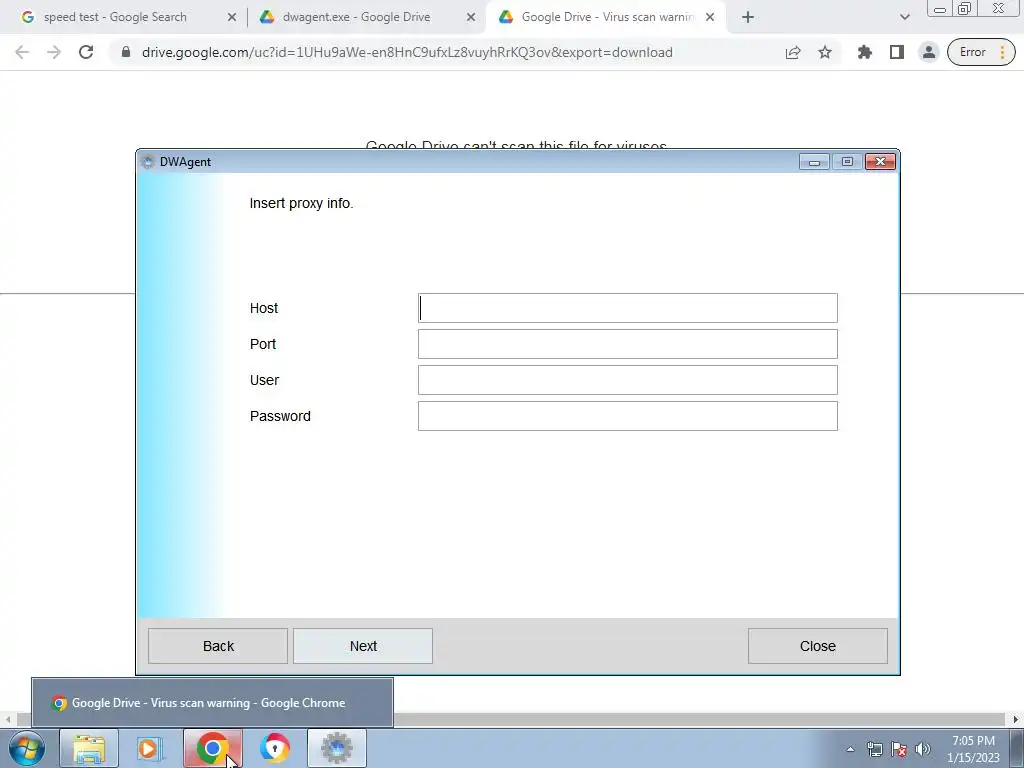Expand the tab search chevron
The width and height of the screenshot is (1024, 768).
[904, 18]
